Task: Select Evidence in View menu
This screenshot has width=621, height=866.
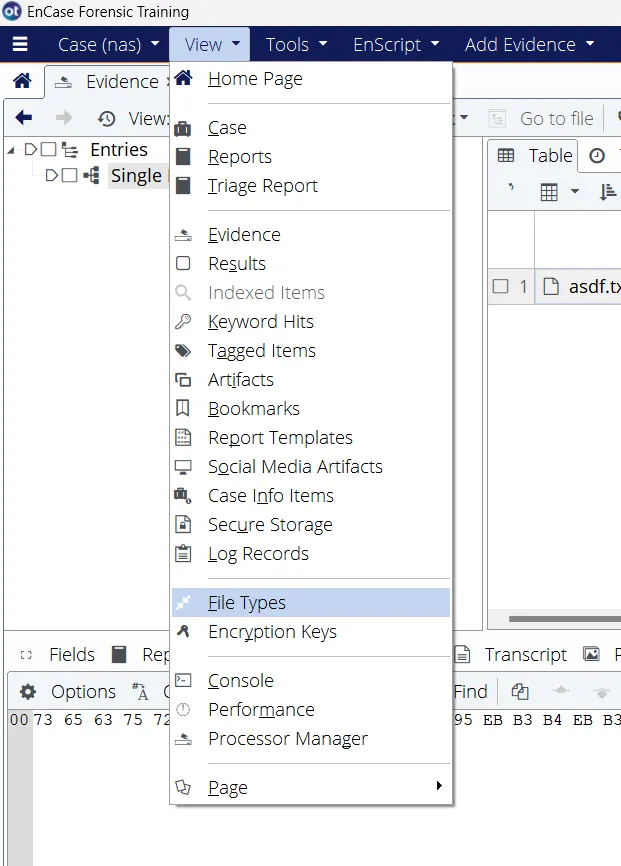Action: pyautogui.click(x=311, y=235)
